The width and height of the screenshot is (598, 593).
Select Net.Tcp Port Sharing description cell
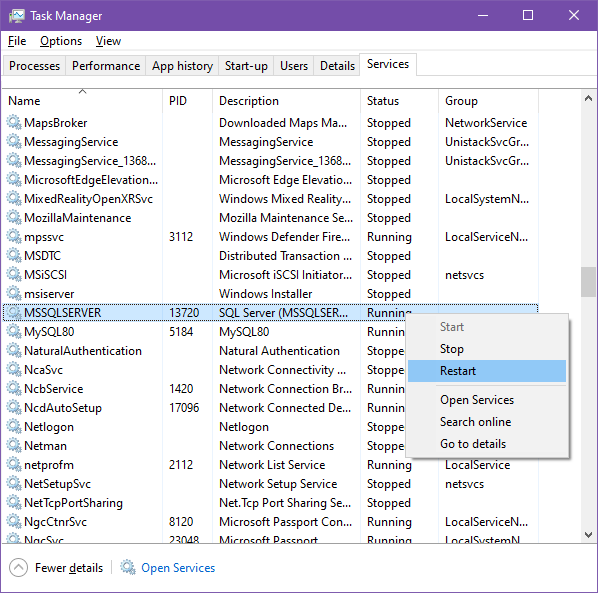point(285,503)
